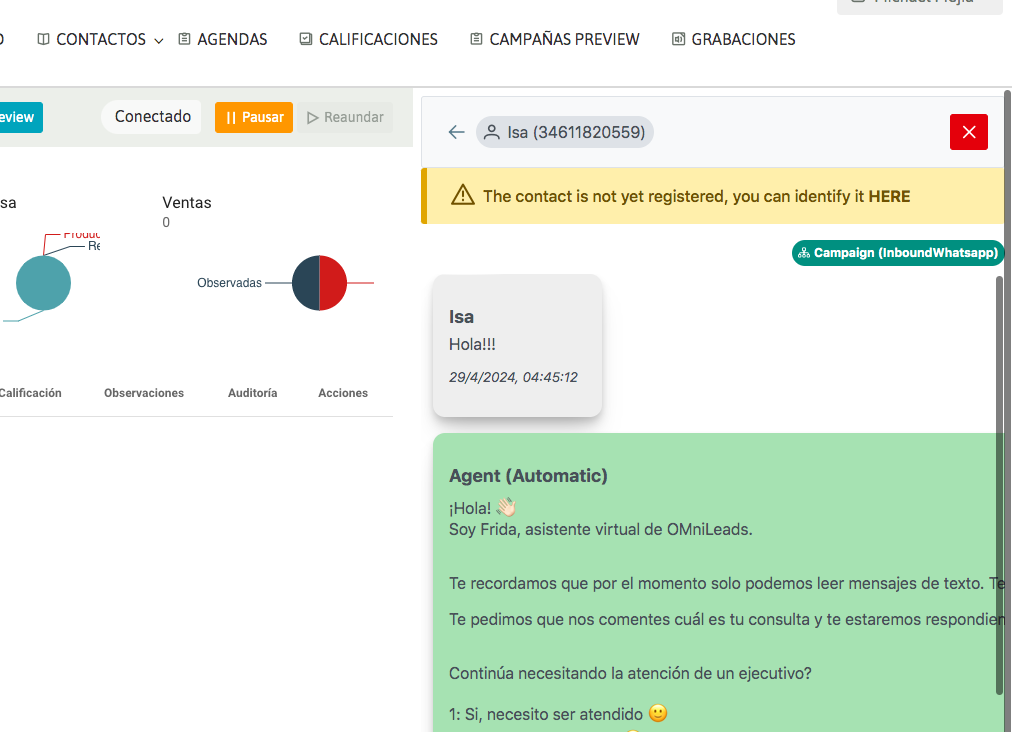Open the AGENDAS menu item
Viewport: 1012px width, 732px height.
[x=232, y=40]
